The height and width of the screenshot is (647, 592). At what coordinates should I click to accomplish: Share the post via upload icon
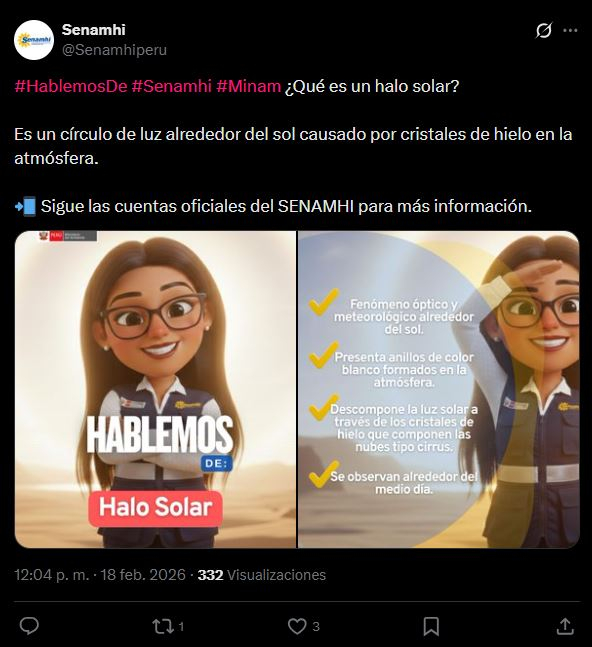click(x=565, y=626)
